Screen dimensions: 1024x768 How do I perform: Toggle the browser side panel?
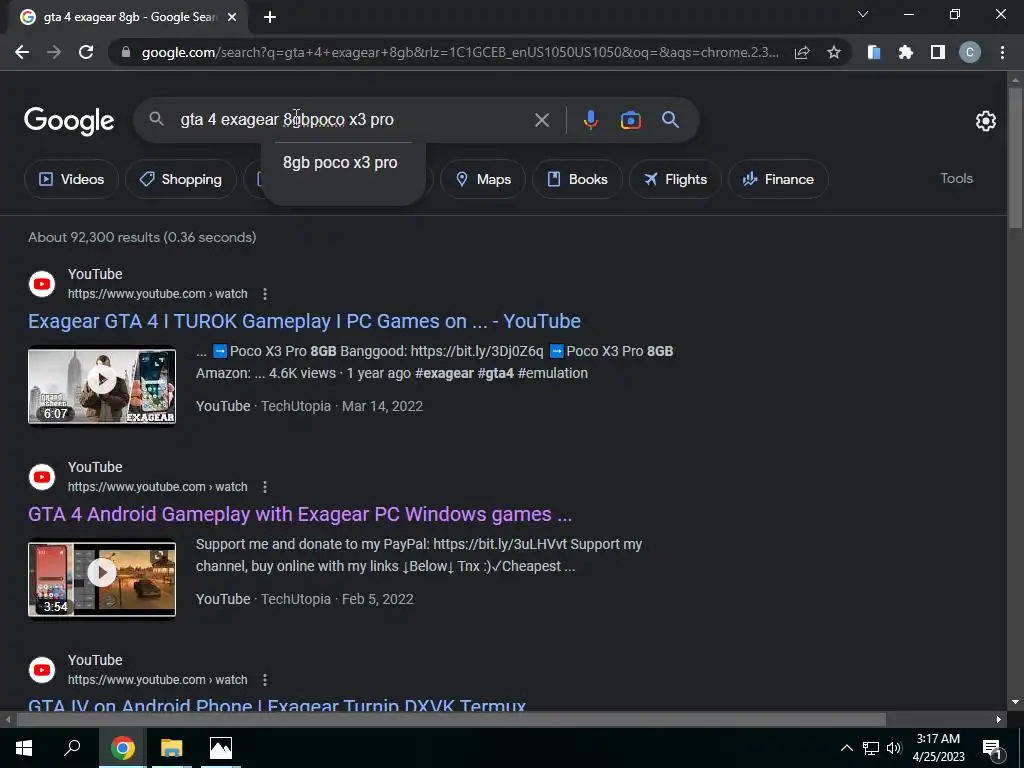pos(938,52)
